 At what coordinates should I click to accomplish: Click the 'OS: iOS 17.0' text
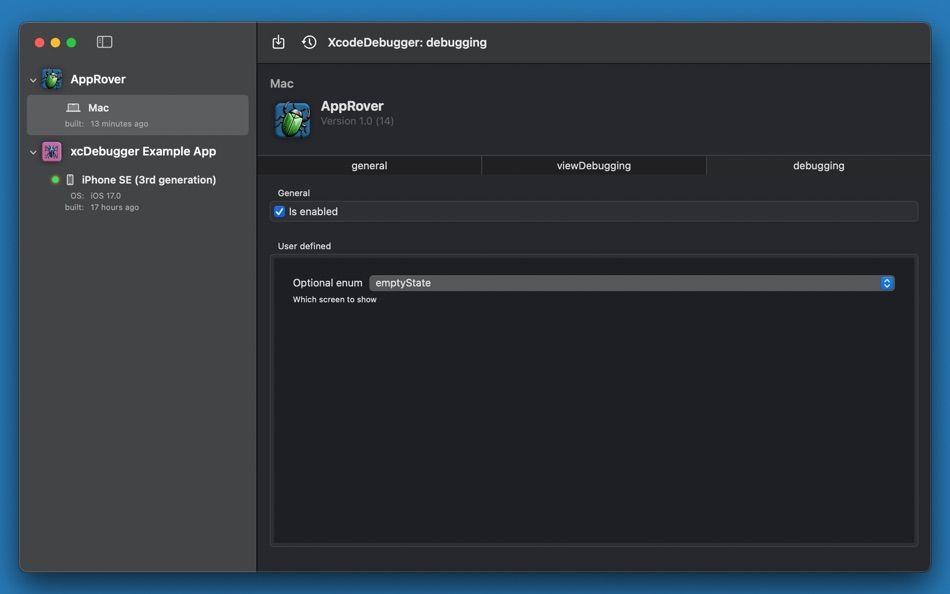point(96,196)
